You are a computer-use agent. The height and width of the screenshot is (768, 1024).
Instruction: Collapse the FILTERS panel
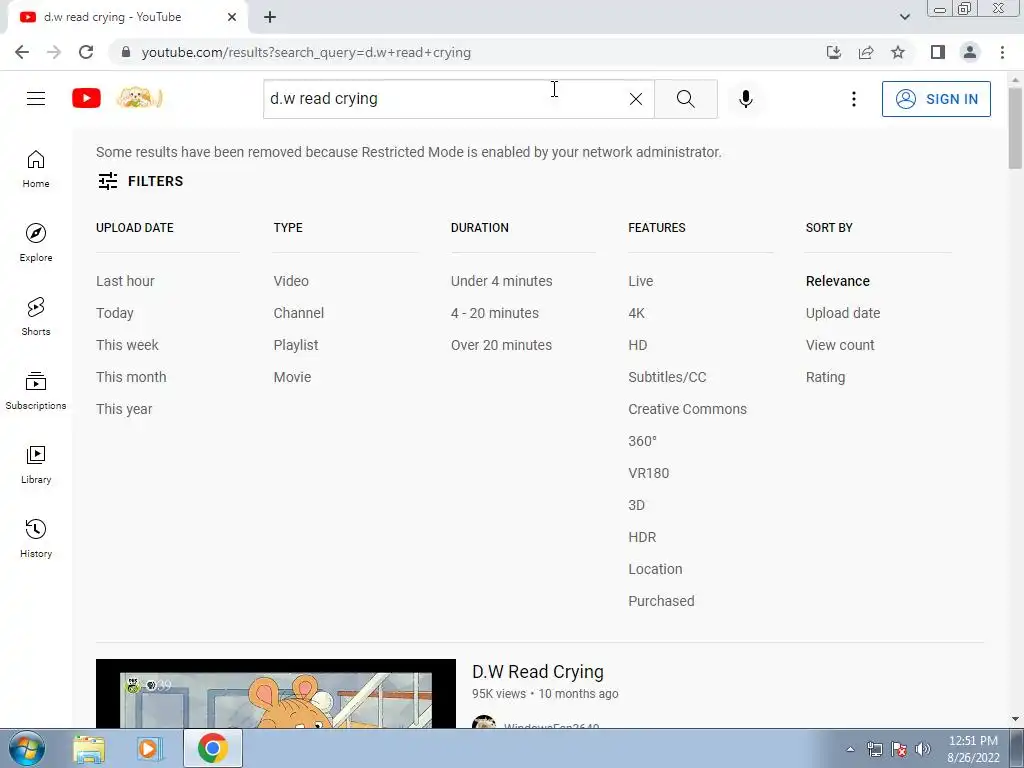(140, 181)
